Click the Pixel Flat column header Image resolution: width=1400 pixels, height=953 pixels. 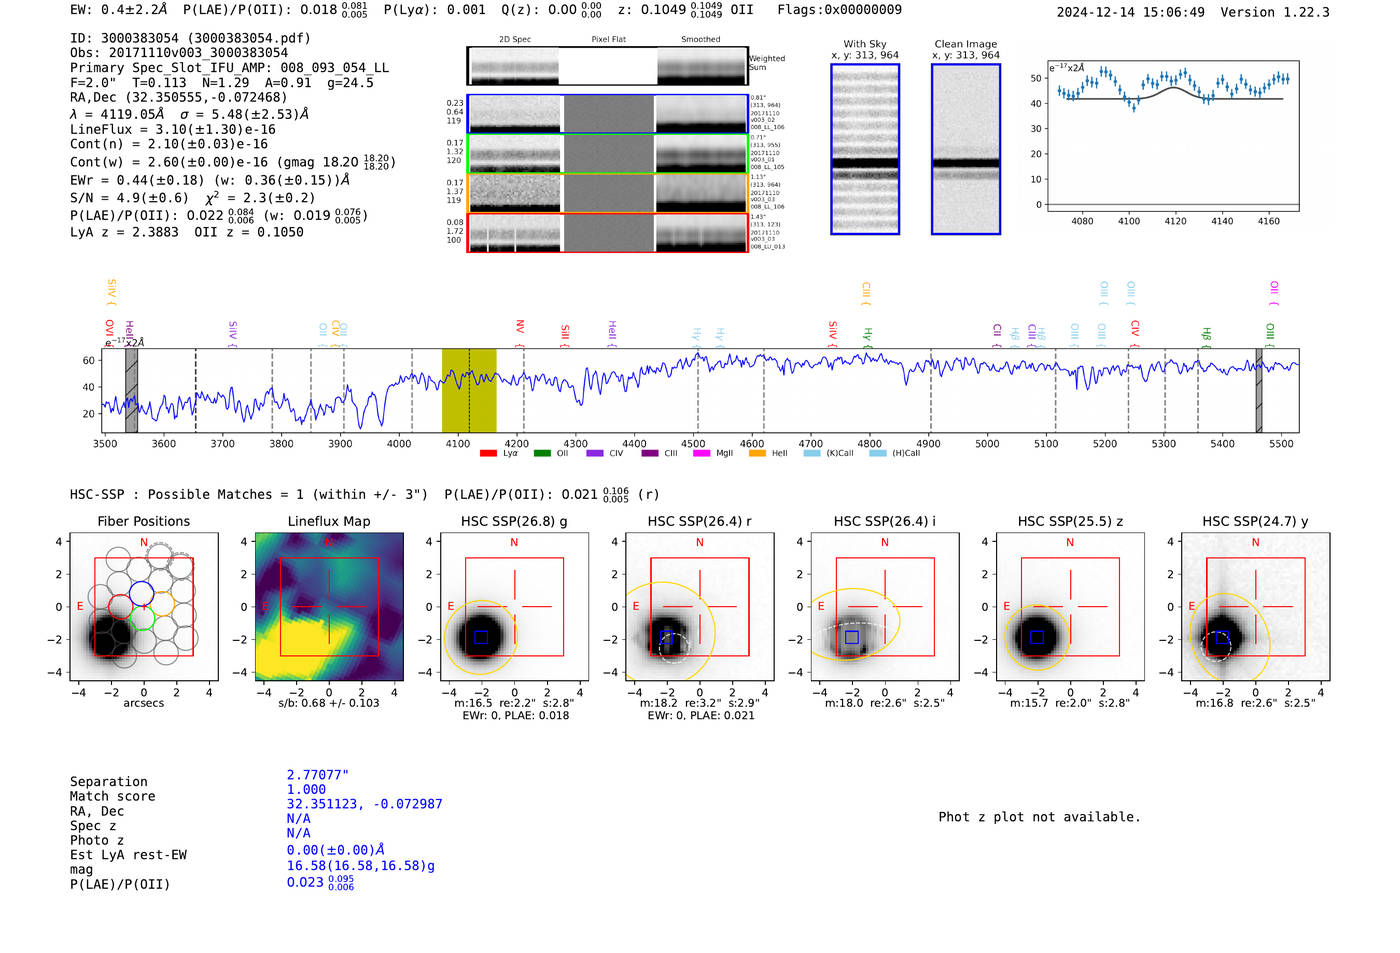(x=608, y=40)
